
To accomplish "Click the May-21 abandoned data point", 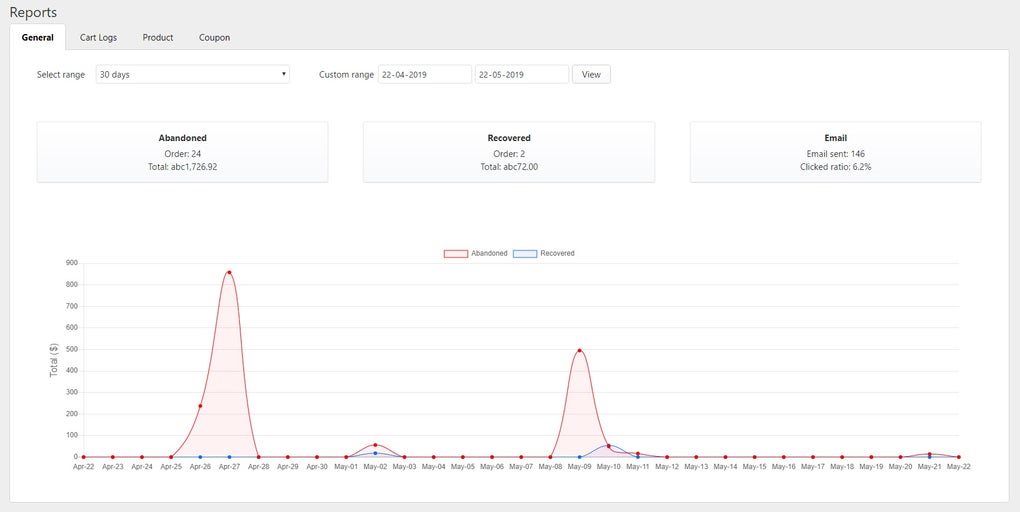I will click(930, 454).
